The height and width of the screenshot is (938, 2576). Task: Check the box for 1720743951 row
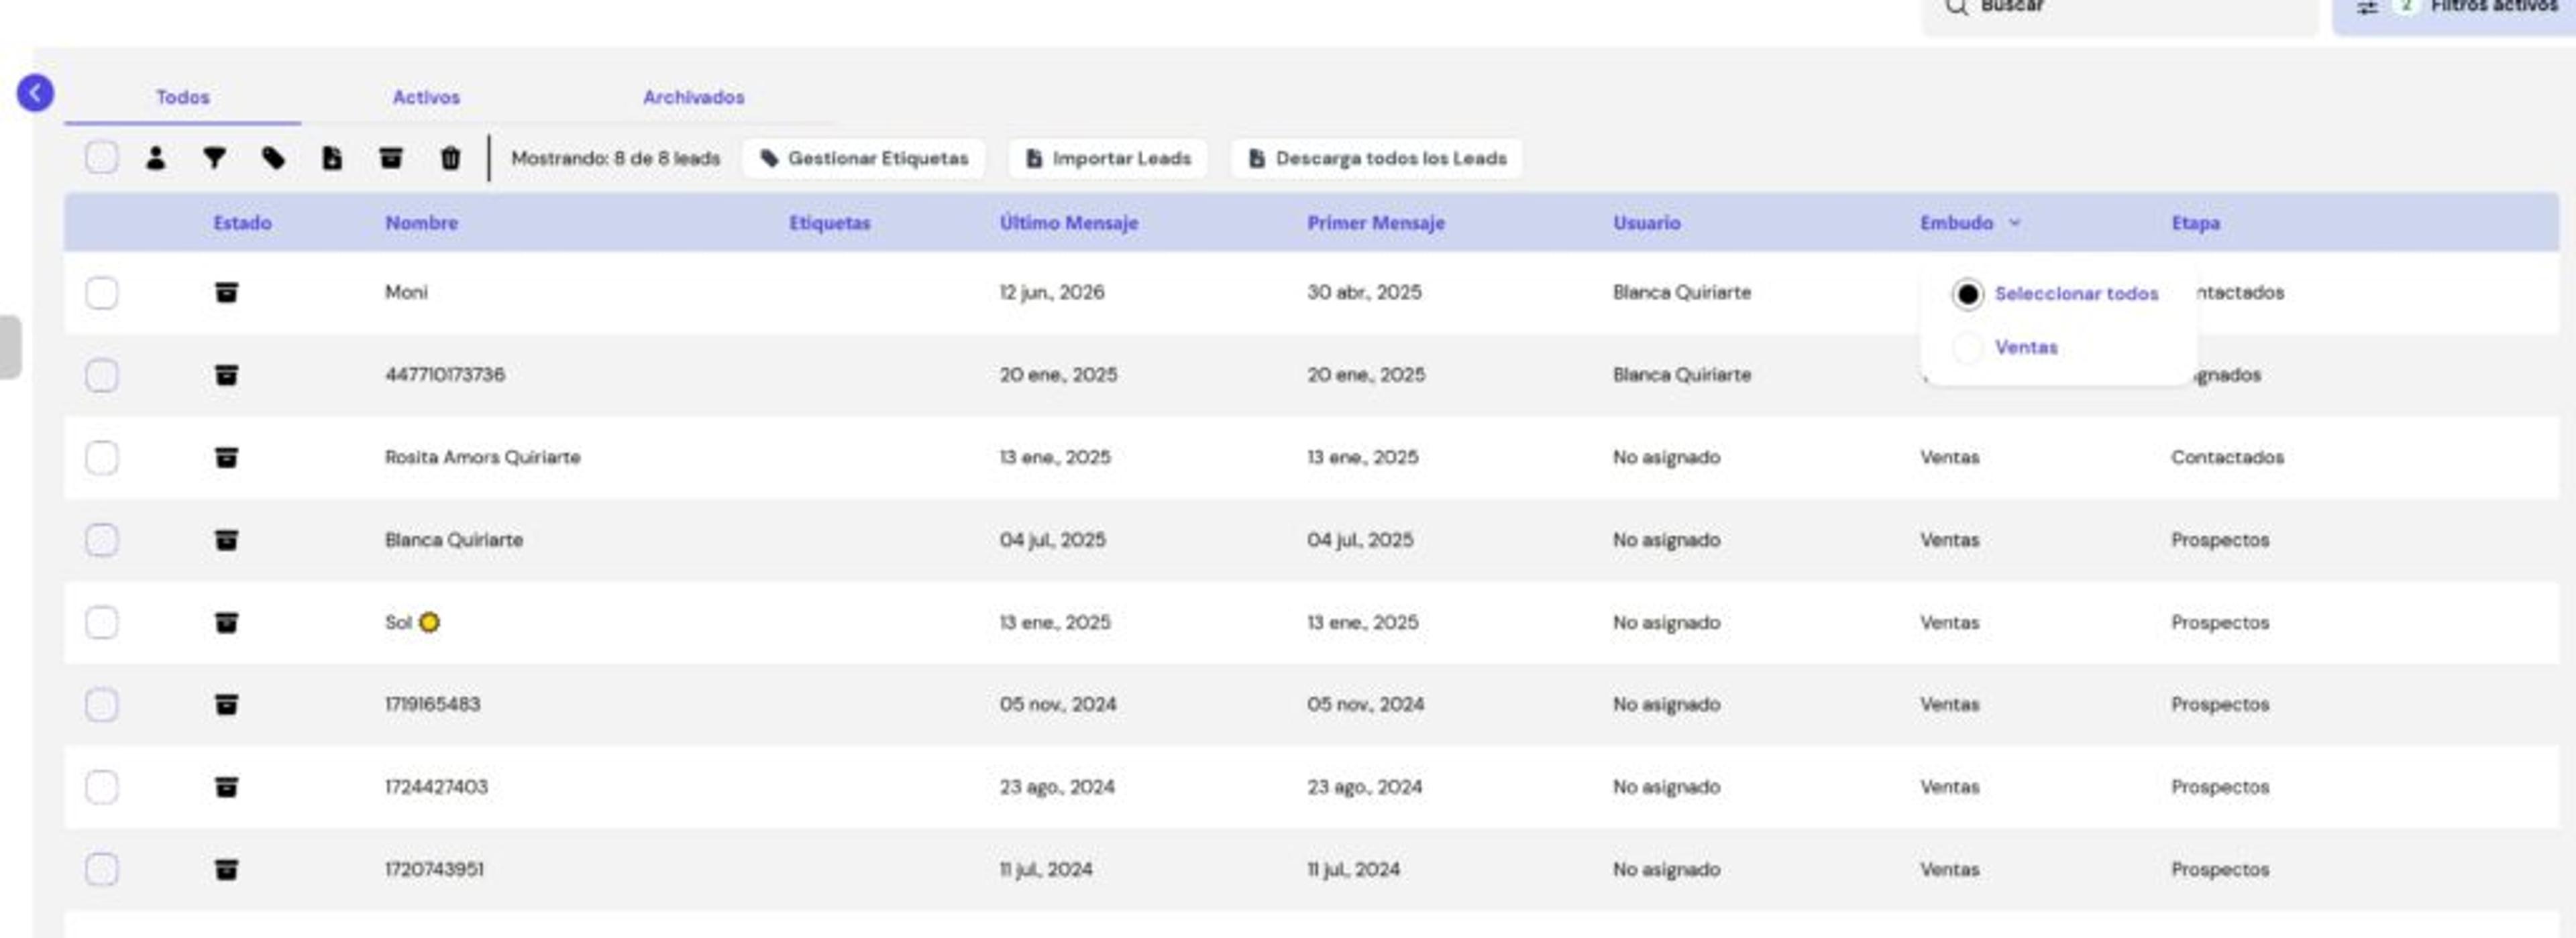coord(101,869)
